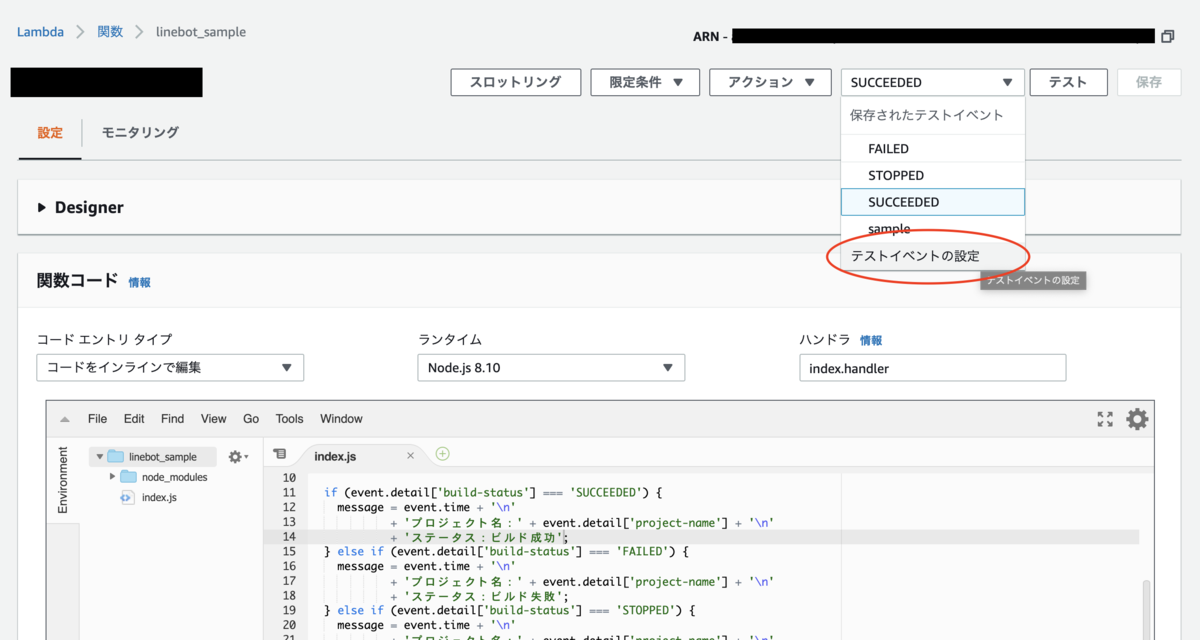The width and height of the screenshot is (1200, 640).
Task: Click the 保存 button
Action: pyautogui.click(x=1149, y=82)
